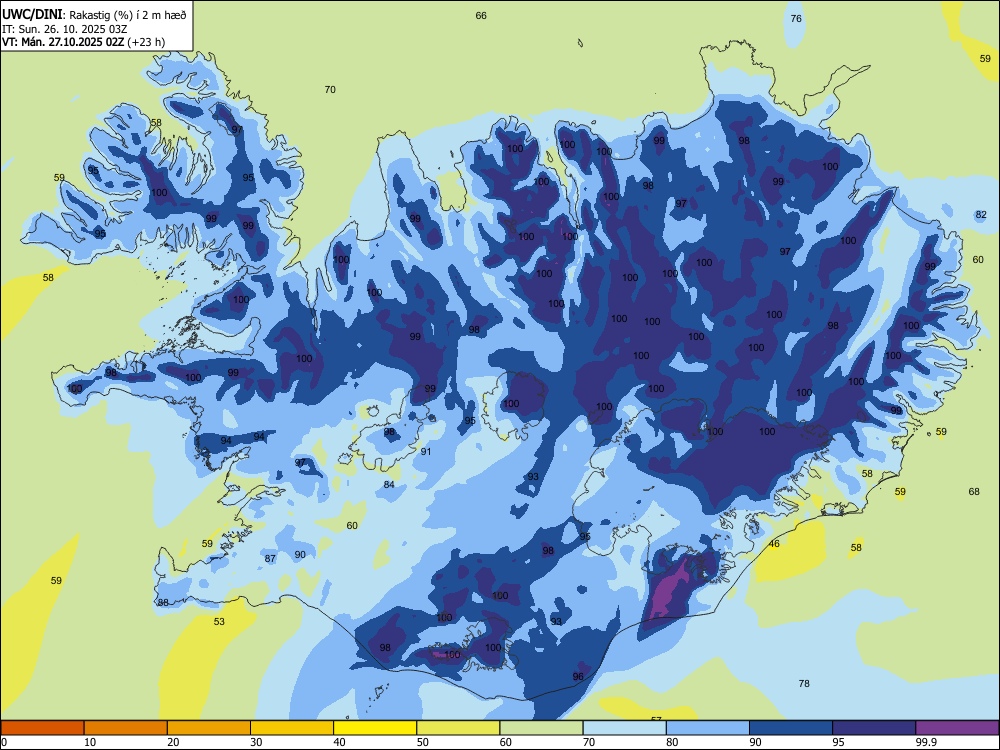1000x750 pixels.
Task: Click the 50–60 pale yellow legend swatch
Action: [x=458, y=728]
